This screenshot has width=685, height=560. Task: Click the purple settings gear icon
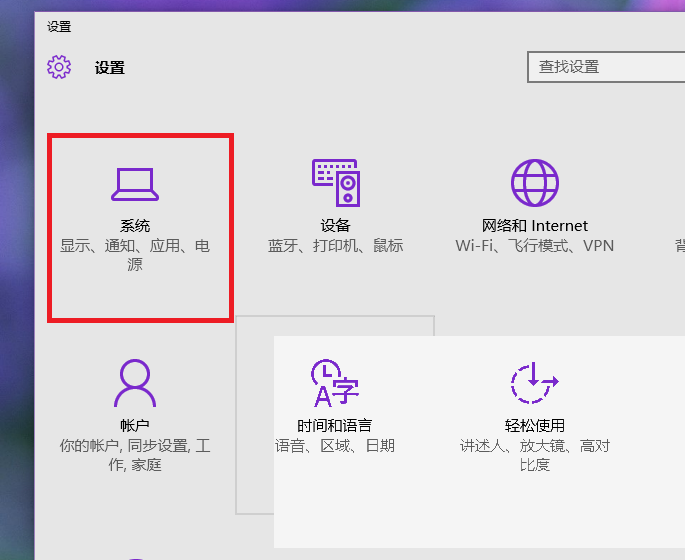pos(59,67)
